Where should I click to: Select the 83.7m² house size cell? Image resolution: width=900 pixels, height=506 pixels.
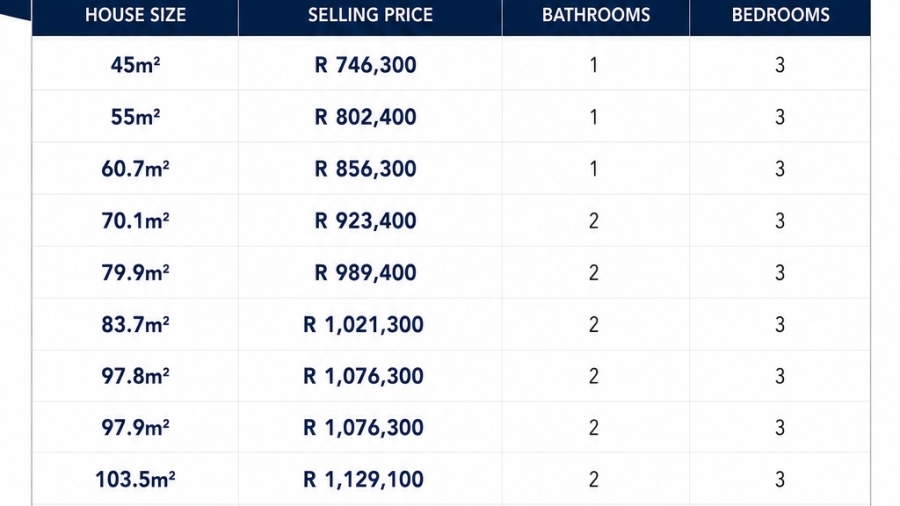pyautogui.click(x=135, y=324)
